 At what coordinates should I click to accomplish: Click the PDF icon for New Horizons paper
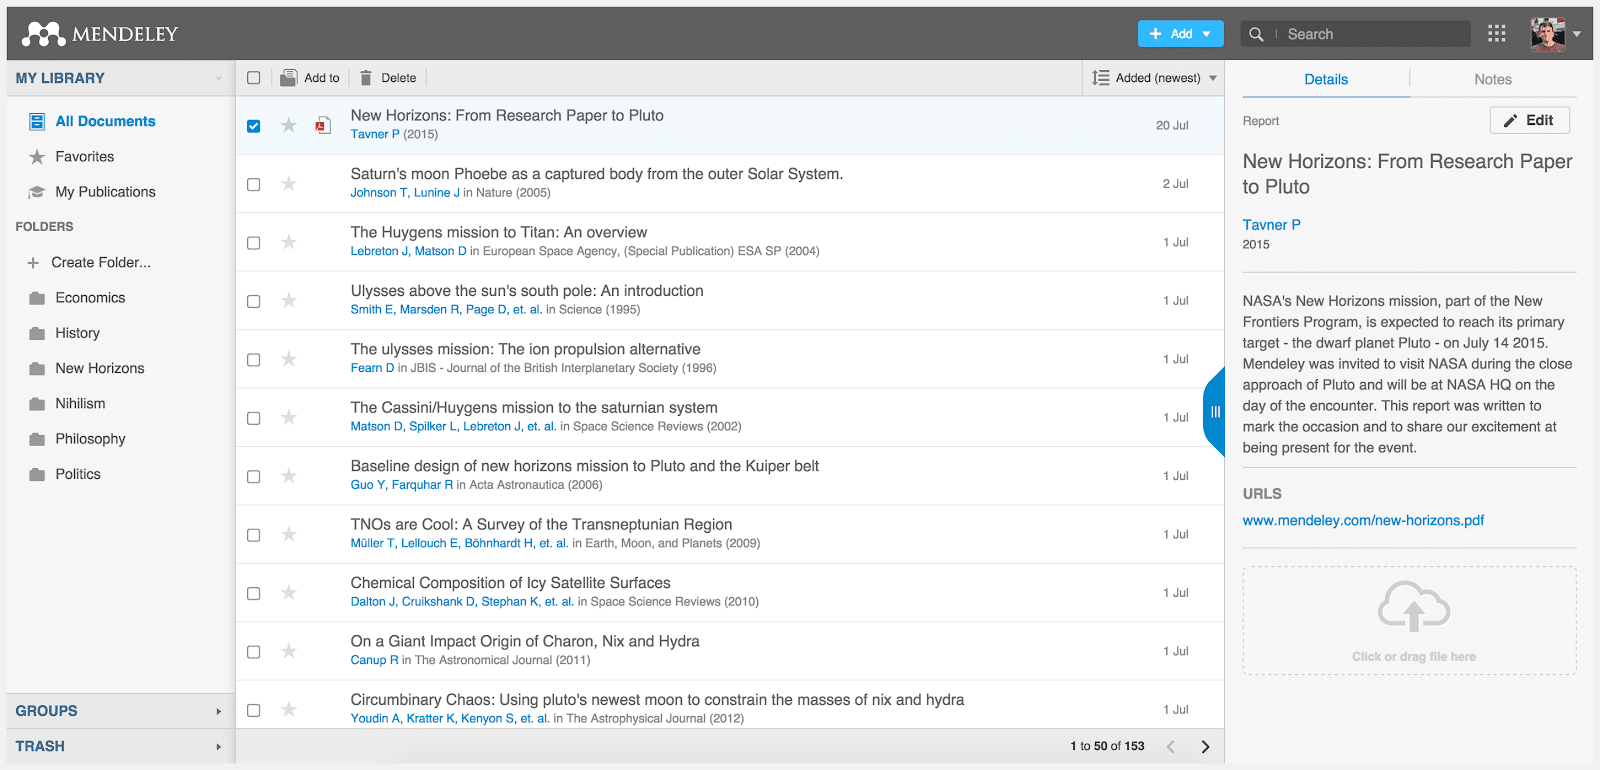(323, 125)
